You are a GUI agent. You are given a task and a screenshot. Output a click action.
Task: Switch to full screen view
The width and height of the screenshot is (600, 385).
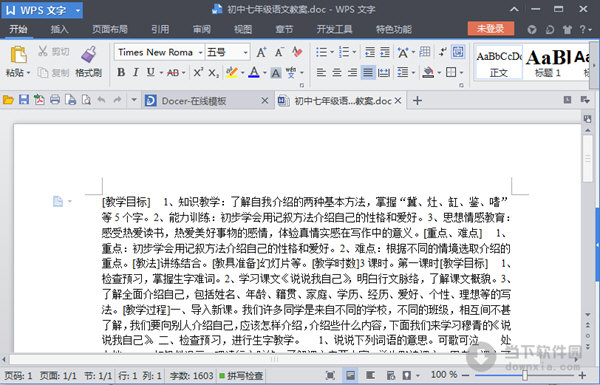[x=330, y=375]
